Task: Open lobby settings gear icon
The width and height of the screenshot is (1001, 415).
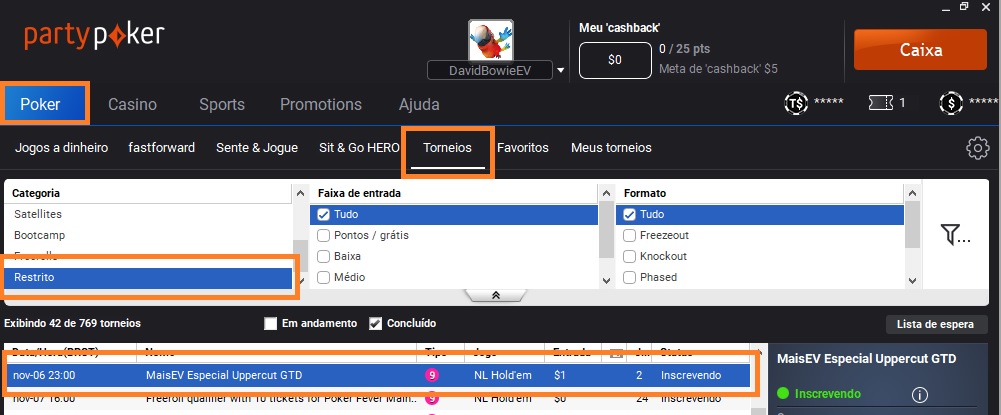Action: pos(977,148)
